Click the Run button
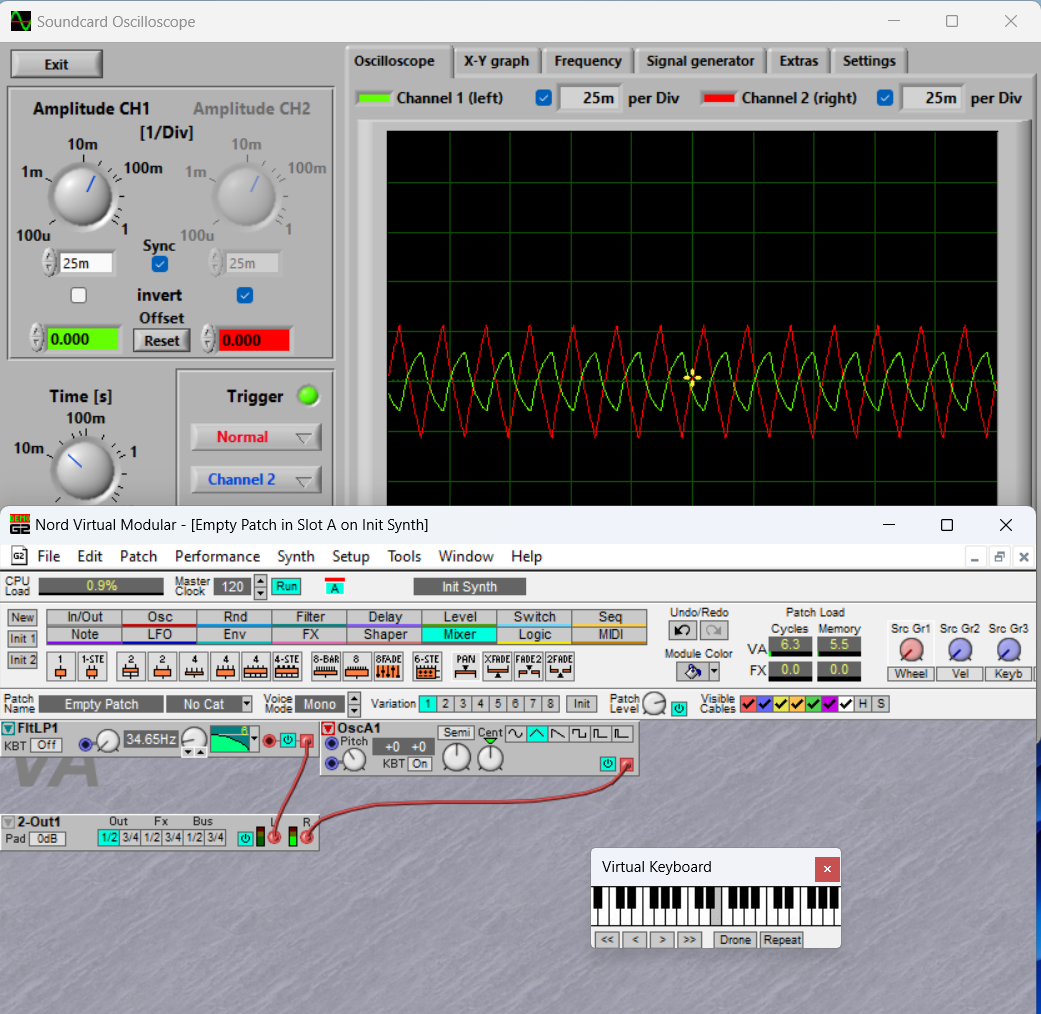Viewport: 1041px width, 1014px height. coord(287,586)
